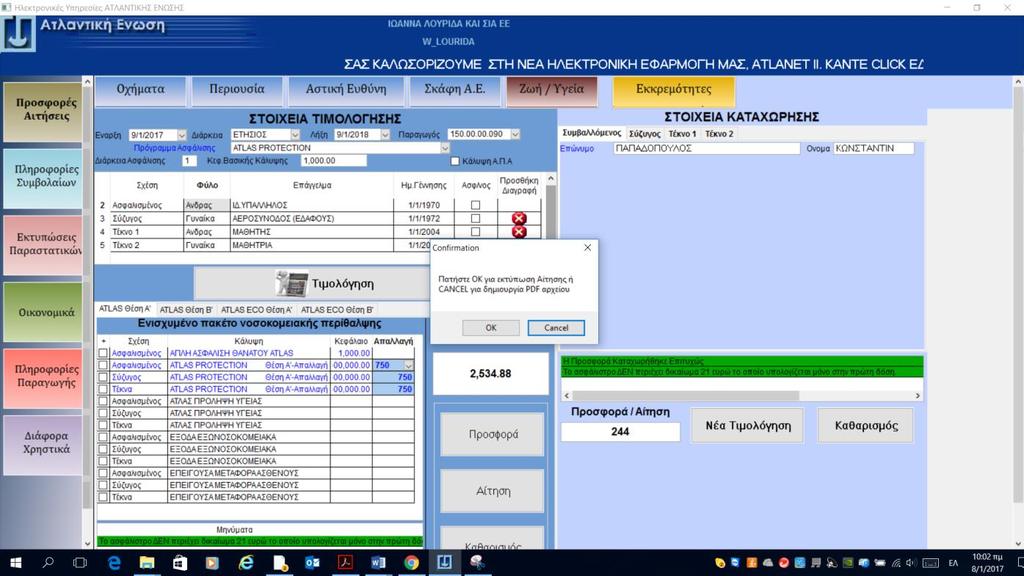Screen dimensions: 1024x576
Task: Tick Ασφαλισμένος ΑΤΛΑΣ ΠΡΟΛΗΨΗ ΥΓΕΙΑΣ checkbox
Action: click(x=103, y=401)
